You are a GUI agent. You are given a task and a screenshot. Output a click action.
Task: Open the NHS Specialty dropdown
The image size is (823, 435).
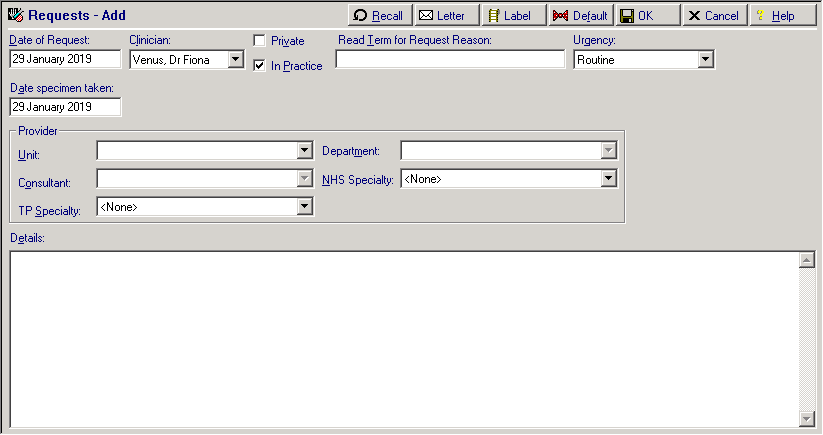(608, 179)
